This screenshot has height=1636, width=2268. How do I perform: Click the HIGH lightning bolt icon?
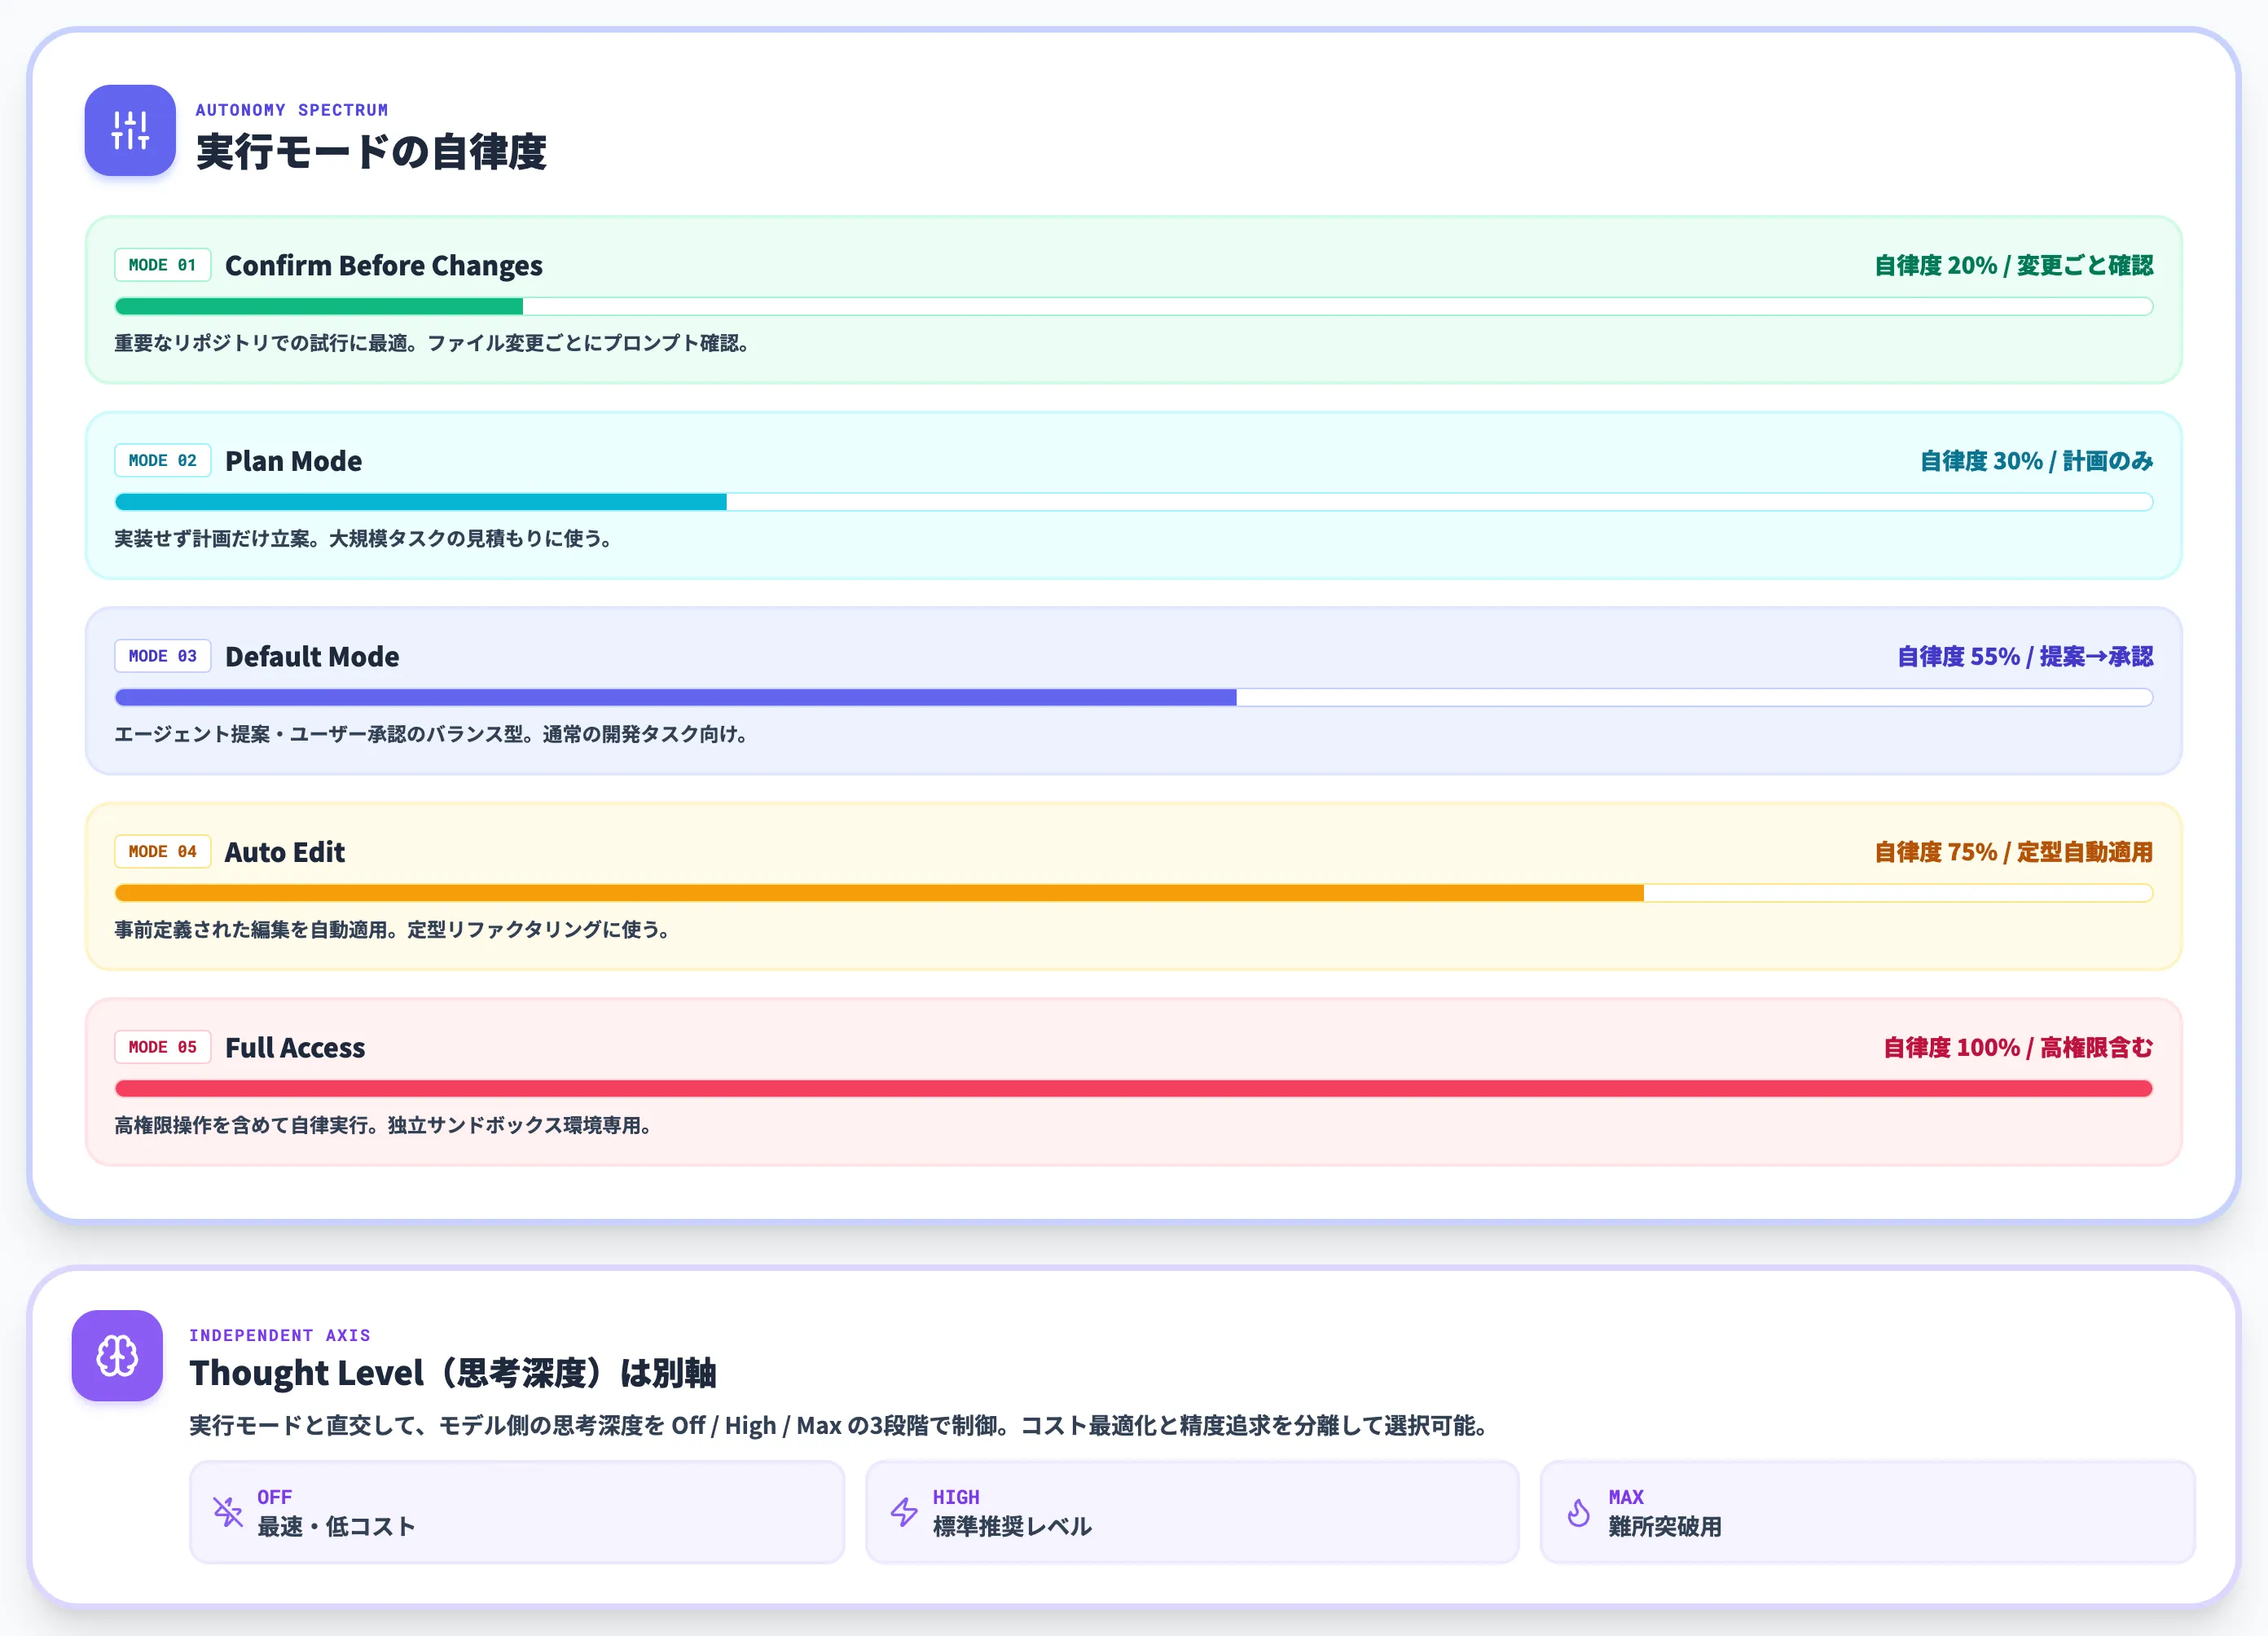[904, 1511]
